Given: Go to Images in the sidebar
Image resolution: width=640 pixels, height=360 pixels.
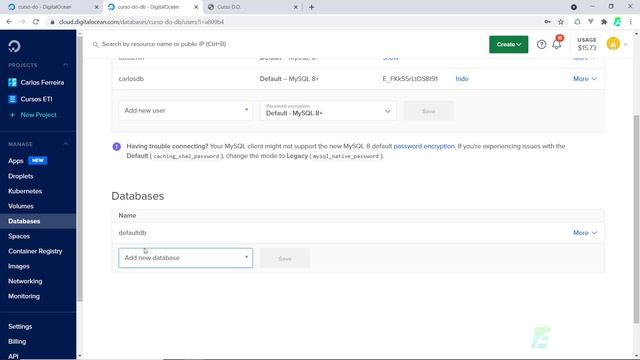Looking at the screenshot, I should (19, 266).
